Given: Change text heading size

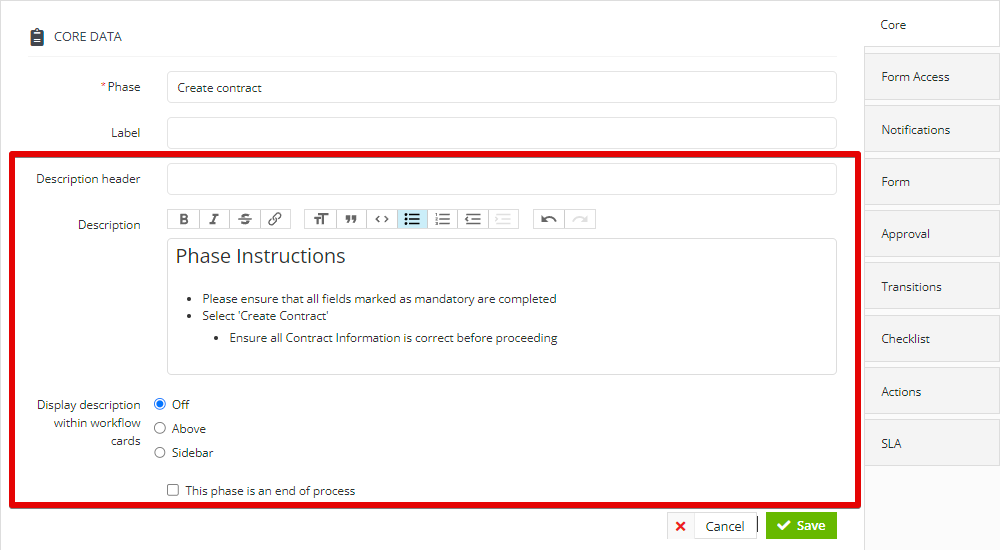Looking at the screenshot, I should [320, 219].
